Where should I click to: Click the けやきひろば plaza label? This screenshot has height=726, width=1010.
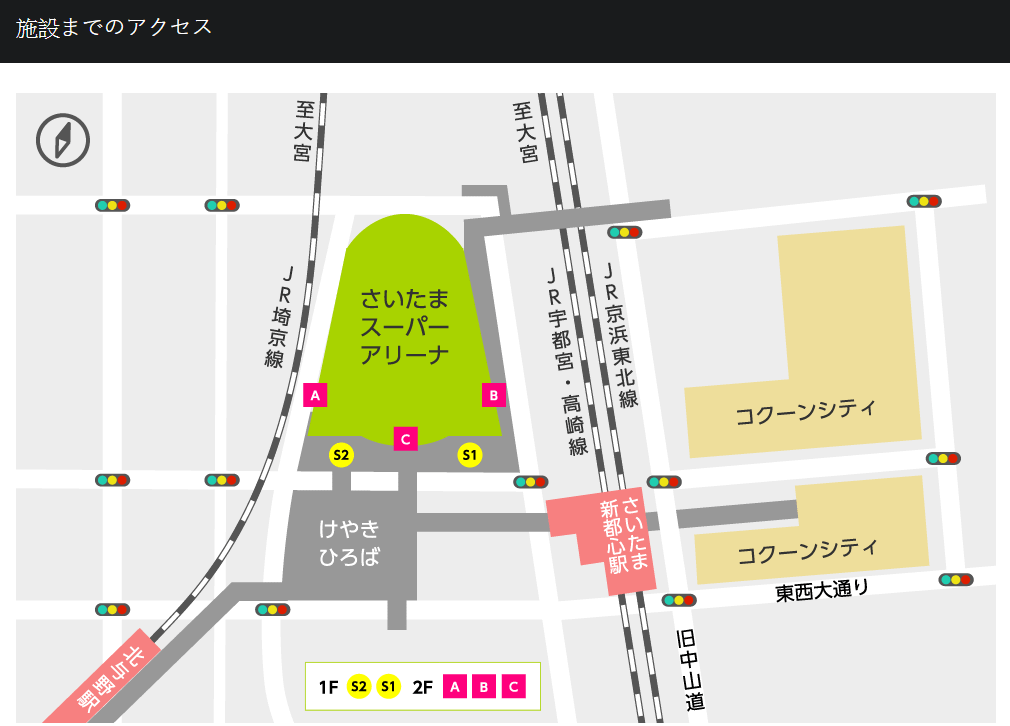coord(349,542)
